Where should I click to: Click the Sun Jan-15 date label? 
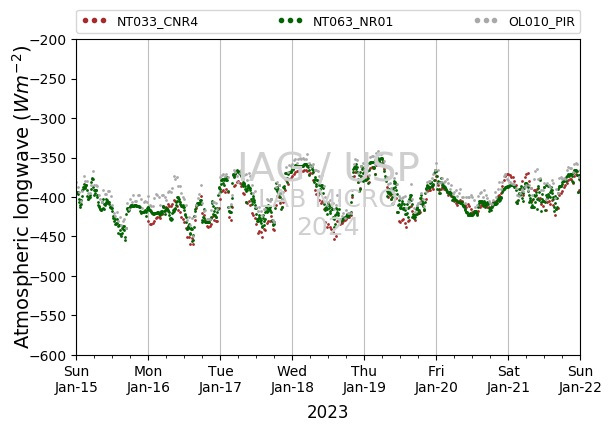76,379
